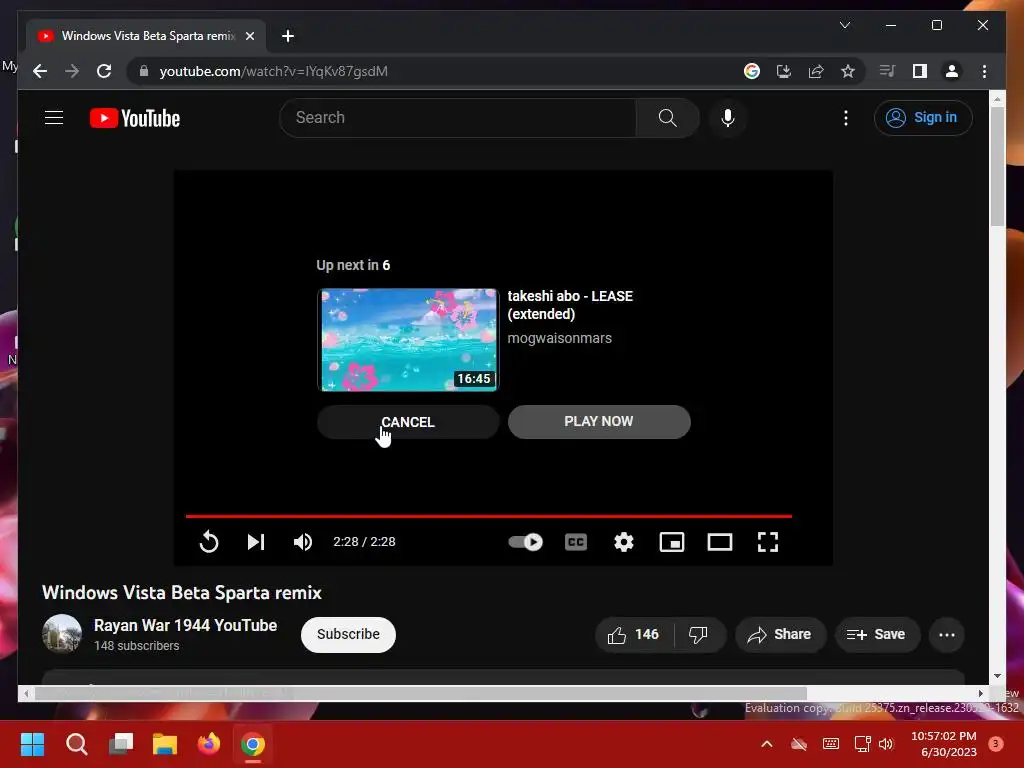Open Rayan War 1944 YouTube channel name
Viewport: 1024px width, 768px height.
click(185, 625)
